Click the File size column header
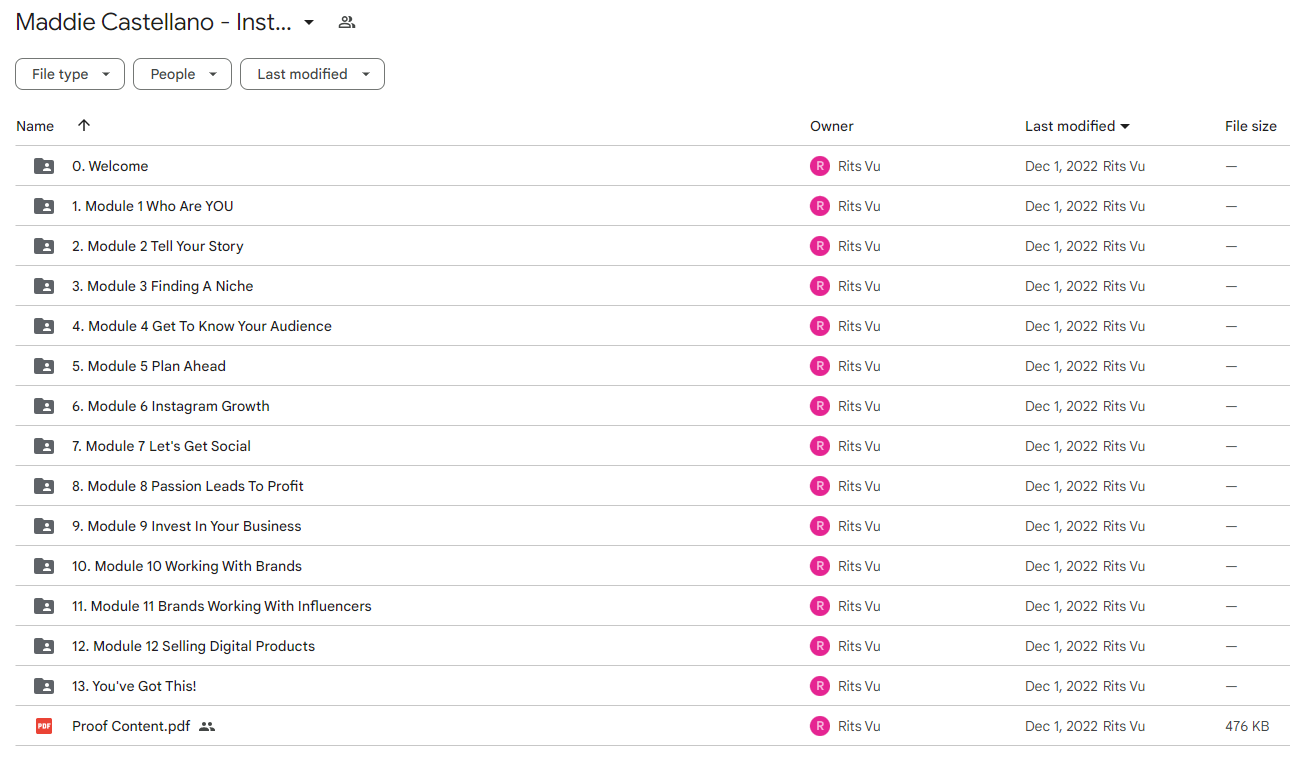1290x766 pixels. (x=1251, y=126)
